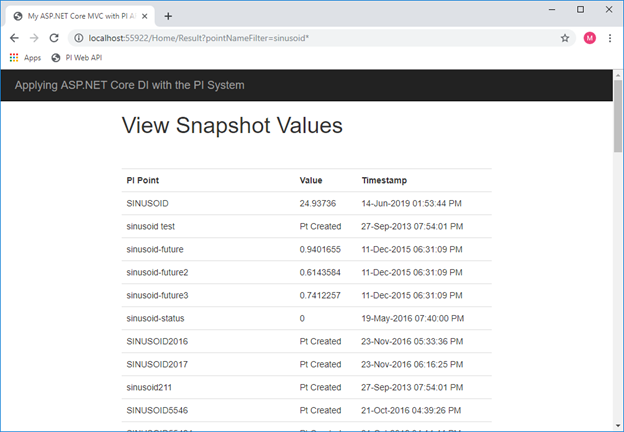Open the Chrome profile avatar icon
624x432 pixels.
click(589, 38)
